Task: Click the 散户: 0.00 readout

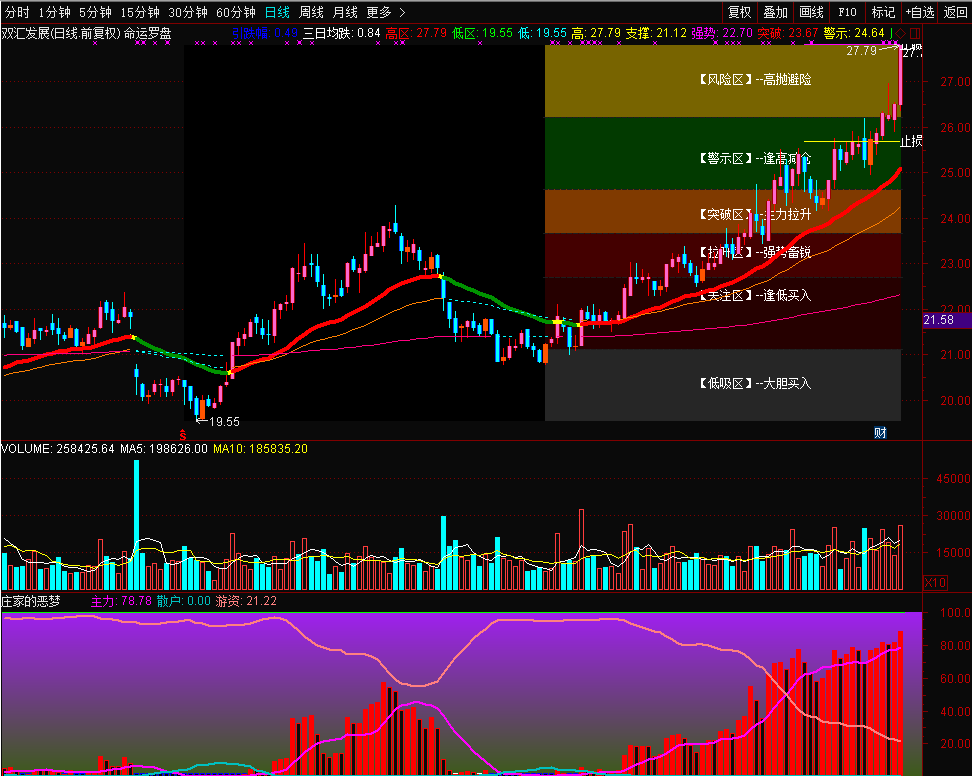Action: pyautogui.click(x=183, y=601)
